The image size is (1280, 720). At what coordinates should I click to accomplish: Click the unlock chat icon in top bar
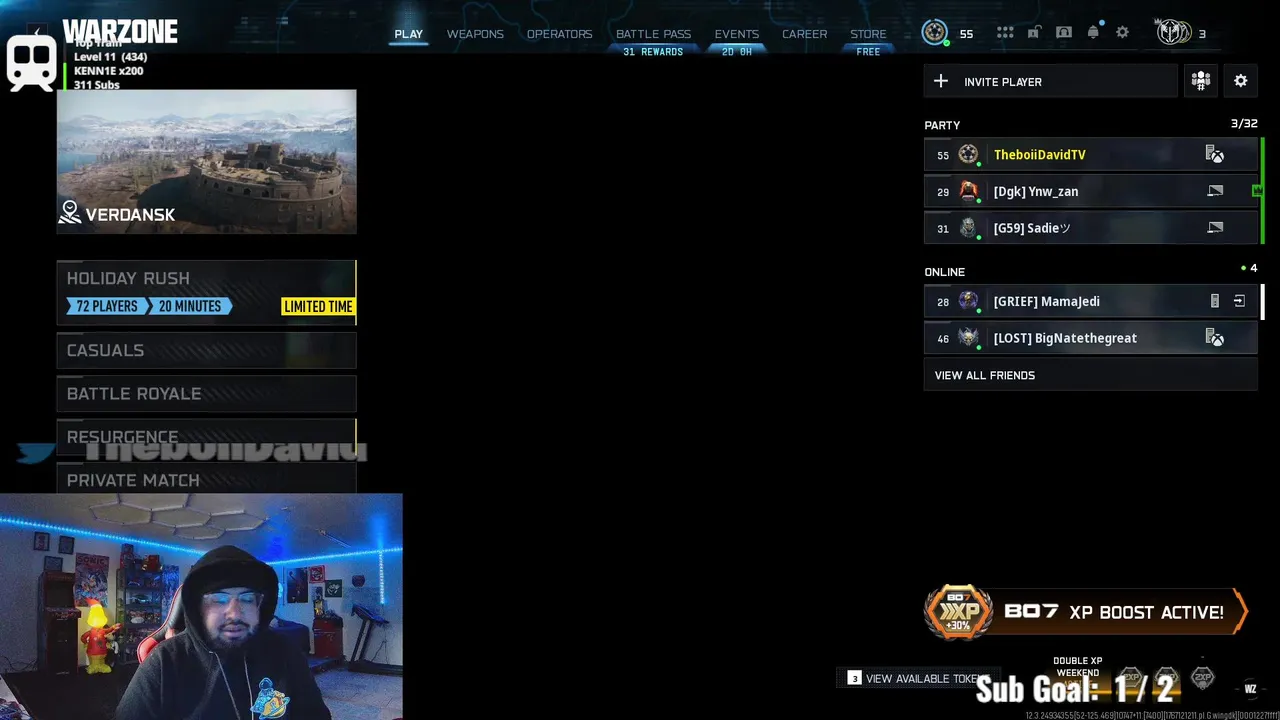[x=1034, y=33]
